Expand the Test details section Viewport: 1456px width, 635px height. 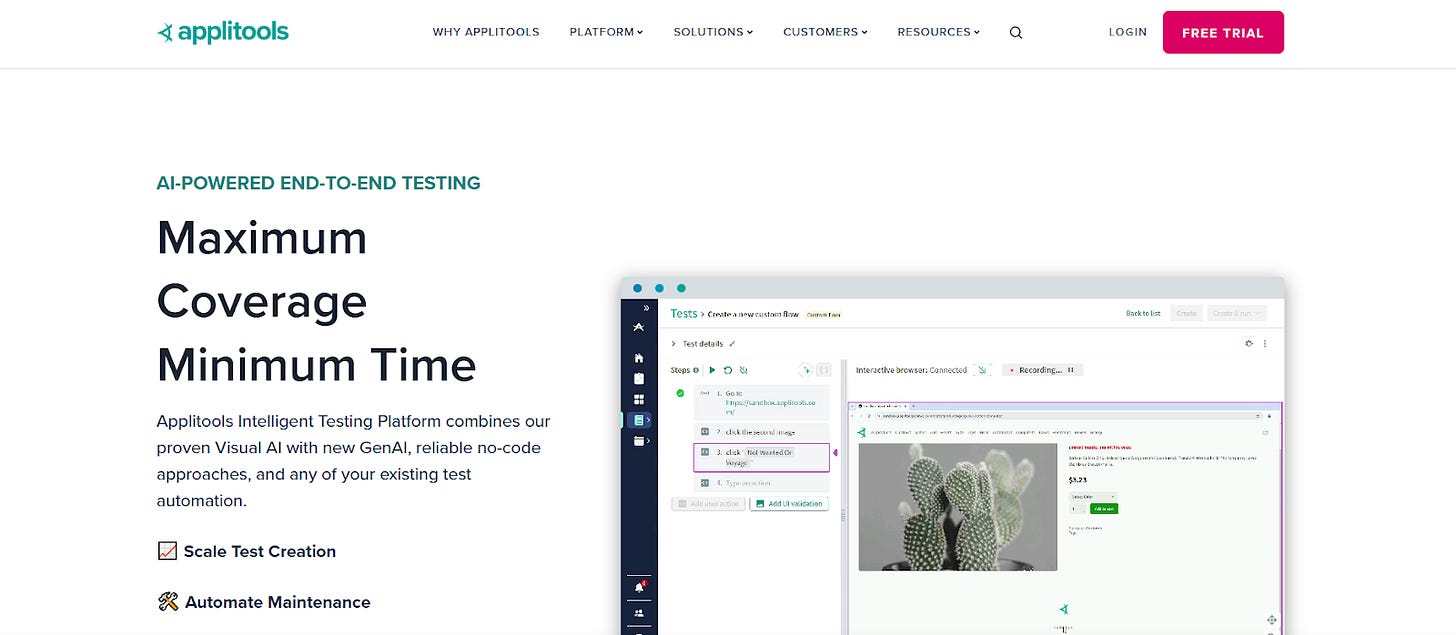pos(674,344)
